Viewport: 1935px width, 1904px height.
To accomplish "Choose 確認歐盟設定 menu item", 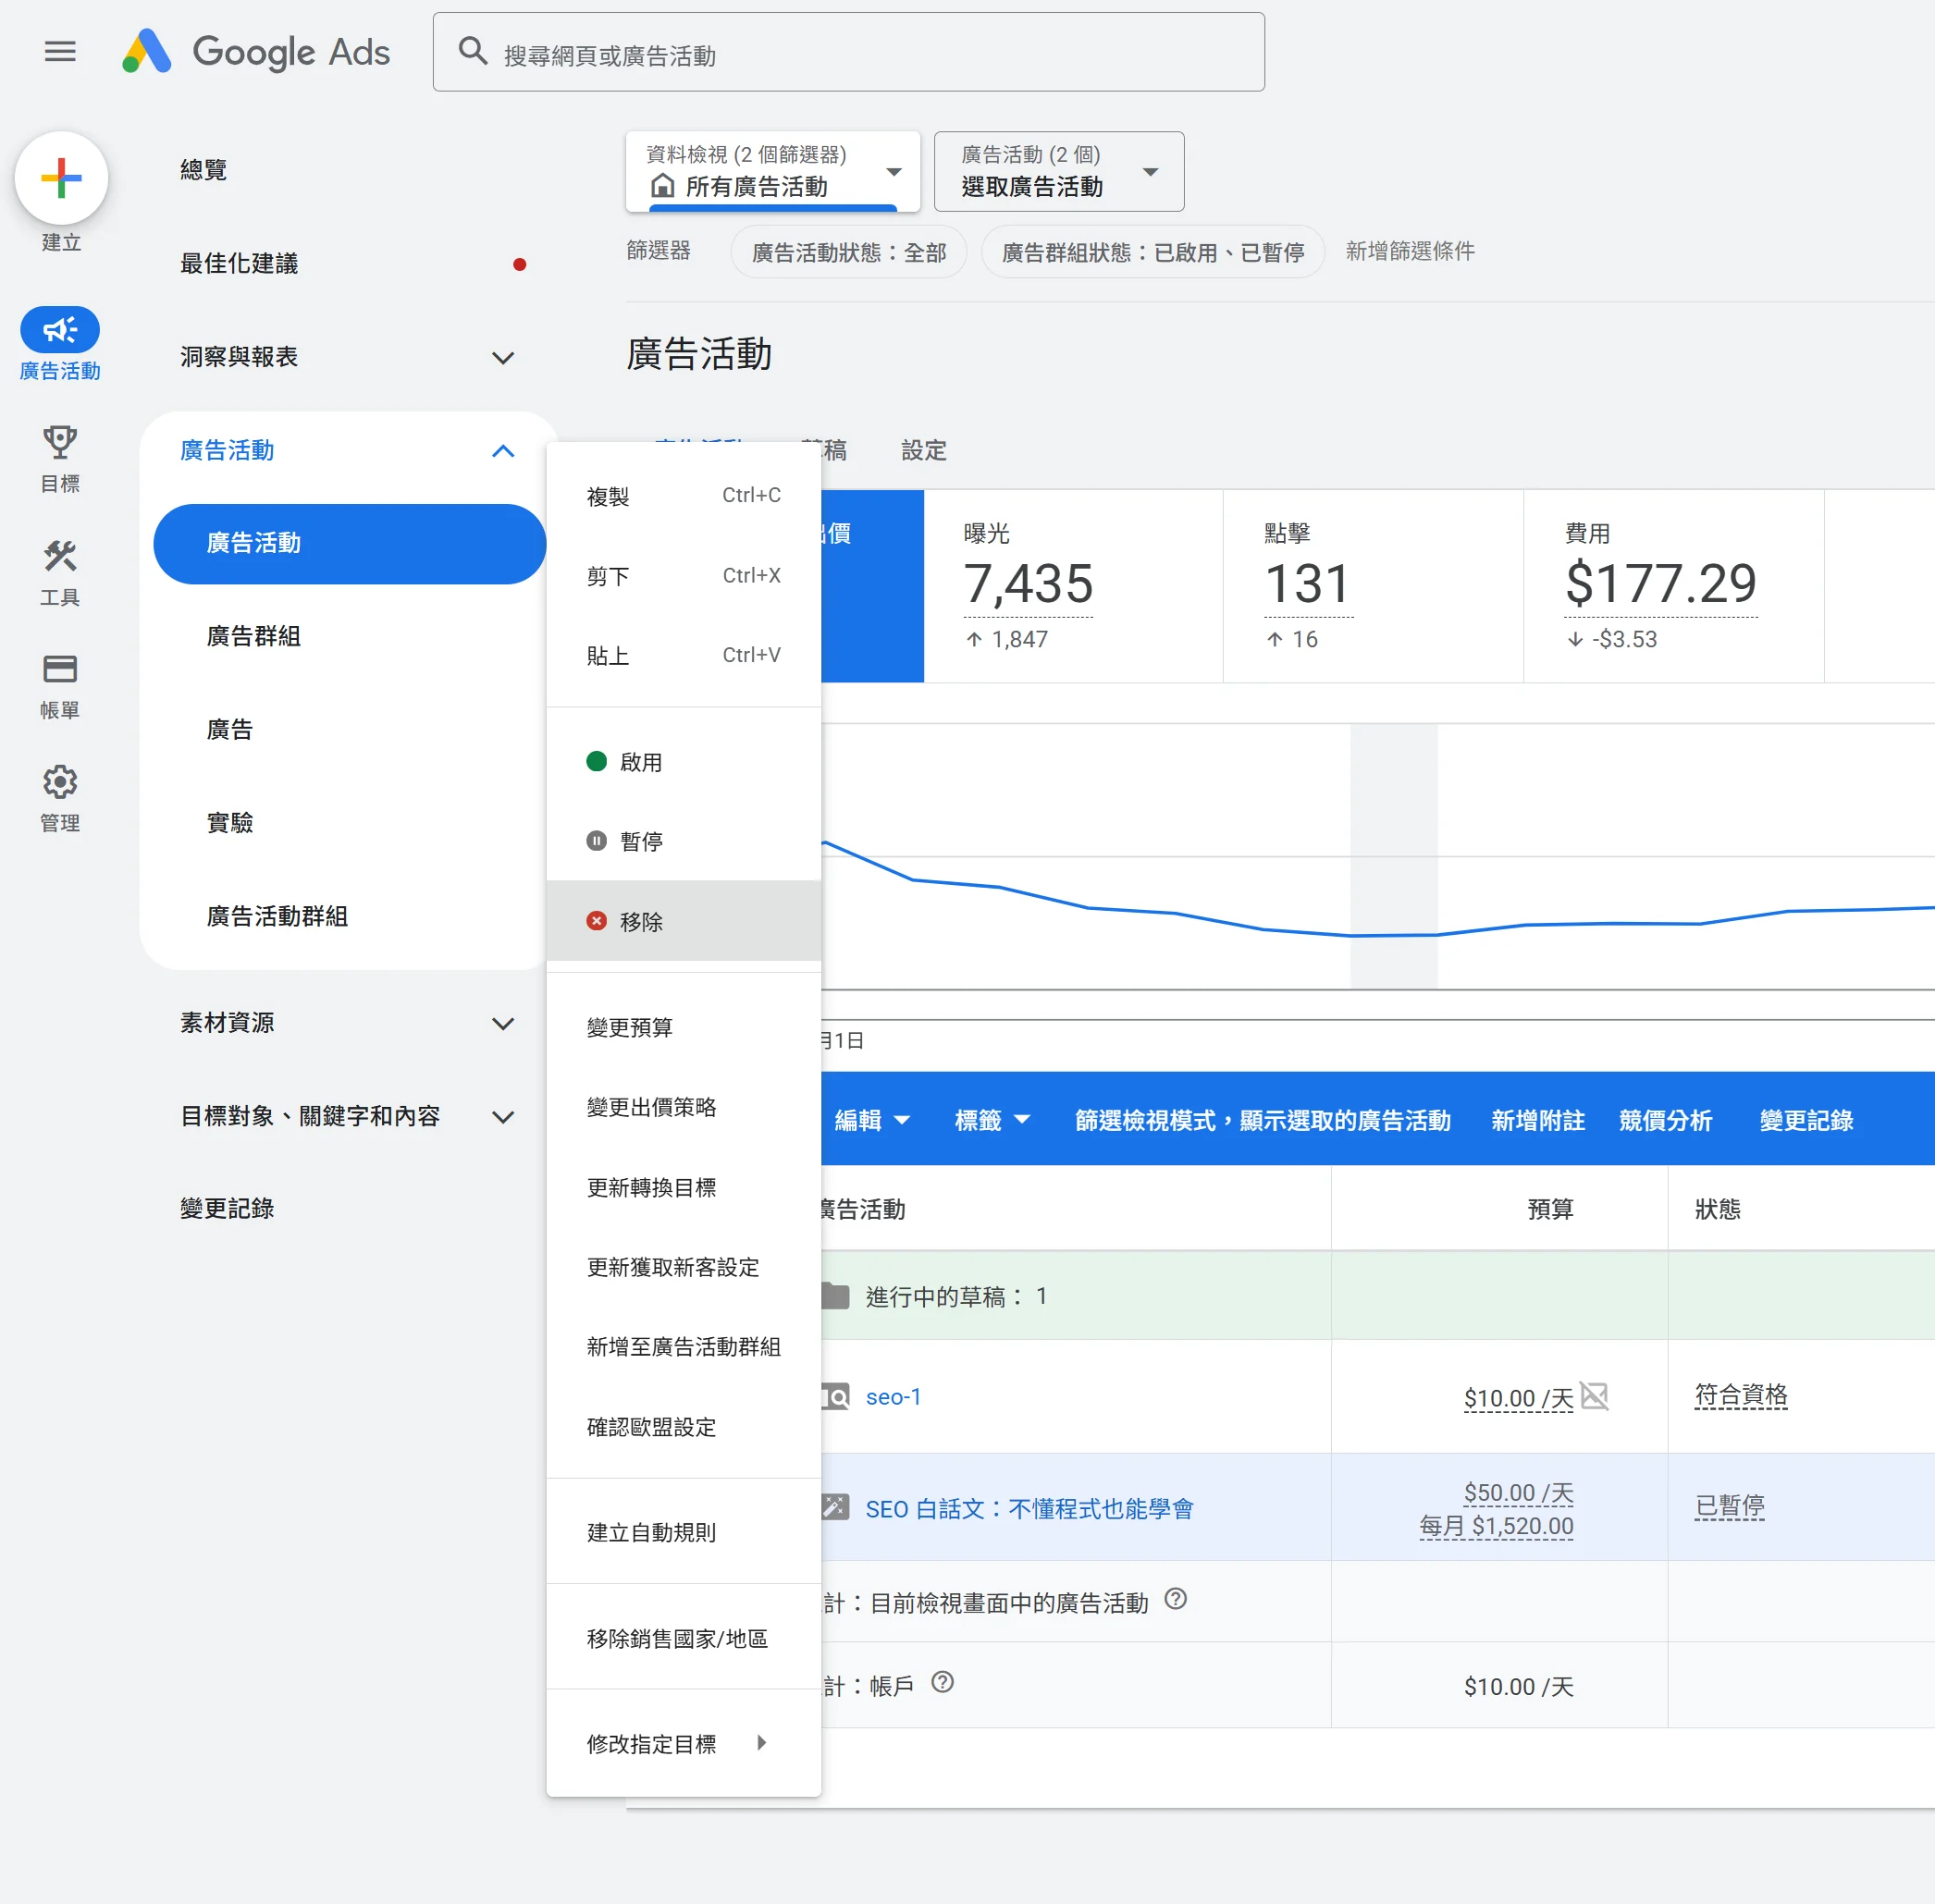I will (684, 1427).
